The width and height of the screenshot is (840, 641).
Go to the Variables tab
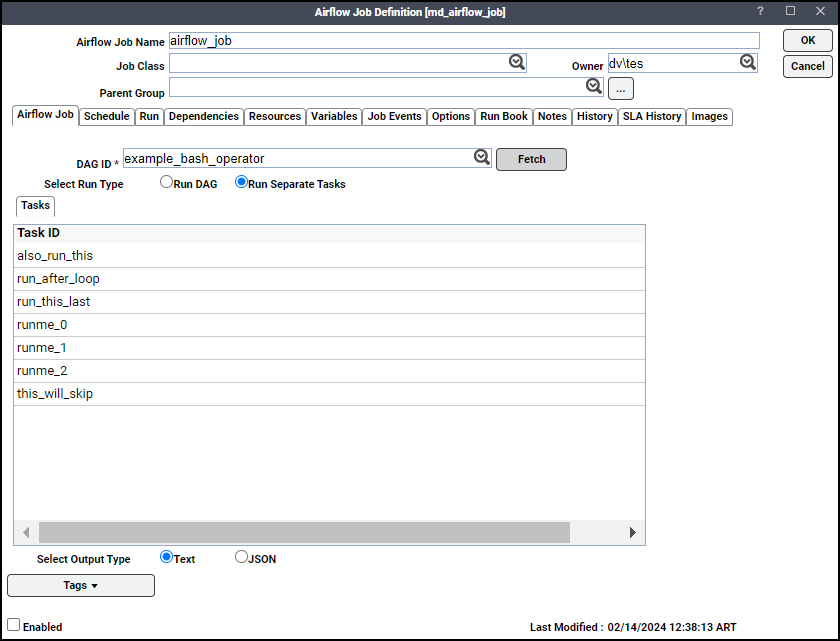pyautogui.click(x=334, y=117)
